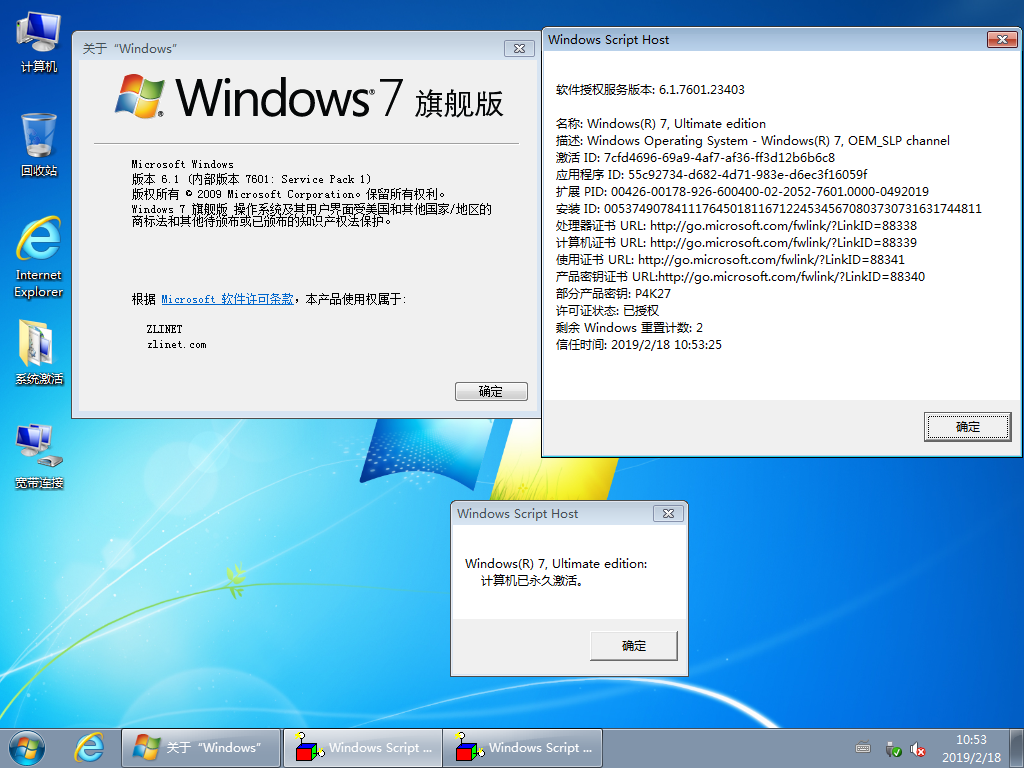Click the 产品密钥证书 URL line
The height and width of the screenshot is (768, 1024).
[x=740, y=276]
